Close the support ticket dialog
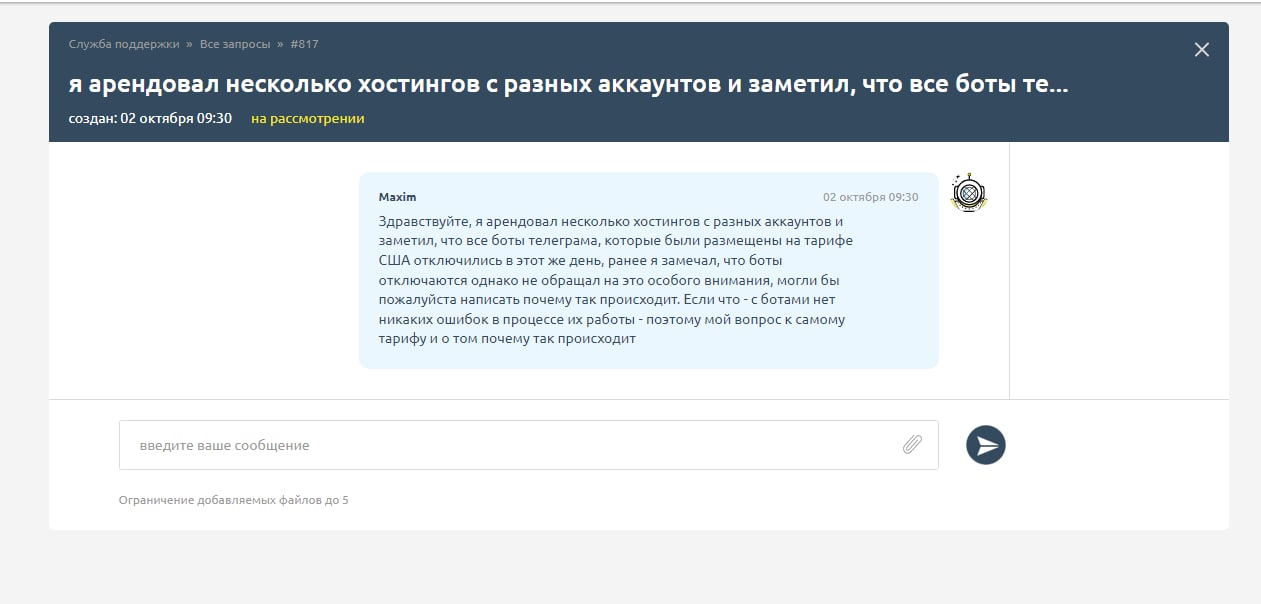This screenshot has height=604, width=1261. pos(1202,50)
